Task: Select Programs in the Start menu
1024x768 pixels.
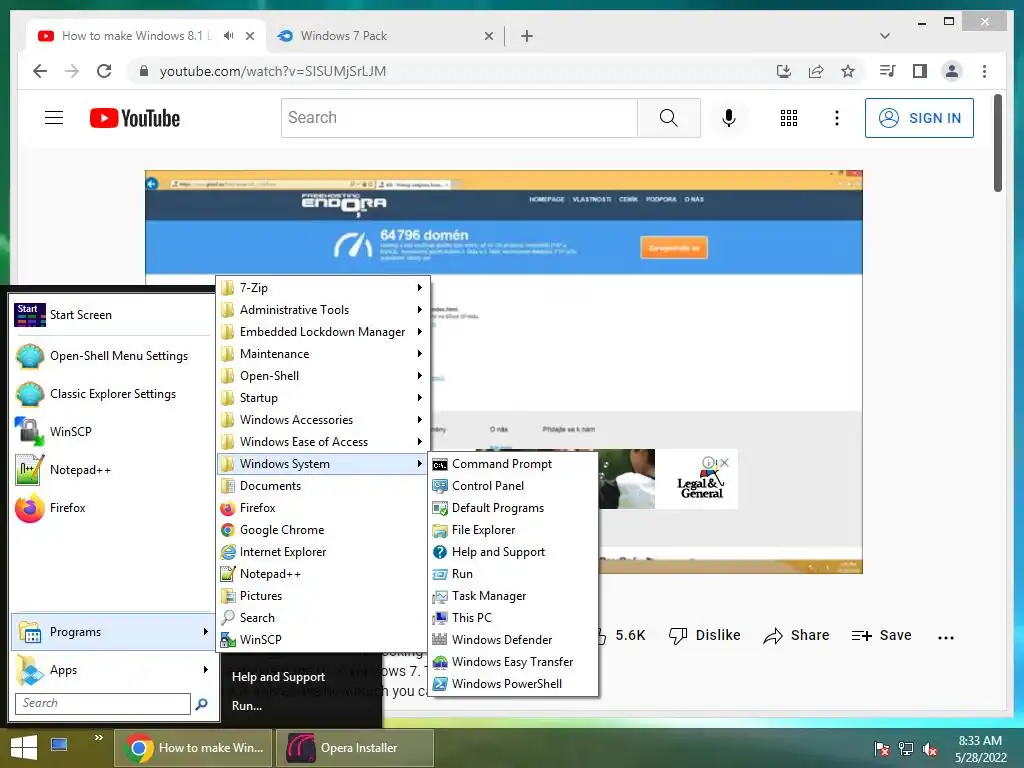Action: click(112, 632)
